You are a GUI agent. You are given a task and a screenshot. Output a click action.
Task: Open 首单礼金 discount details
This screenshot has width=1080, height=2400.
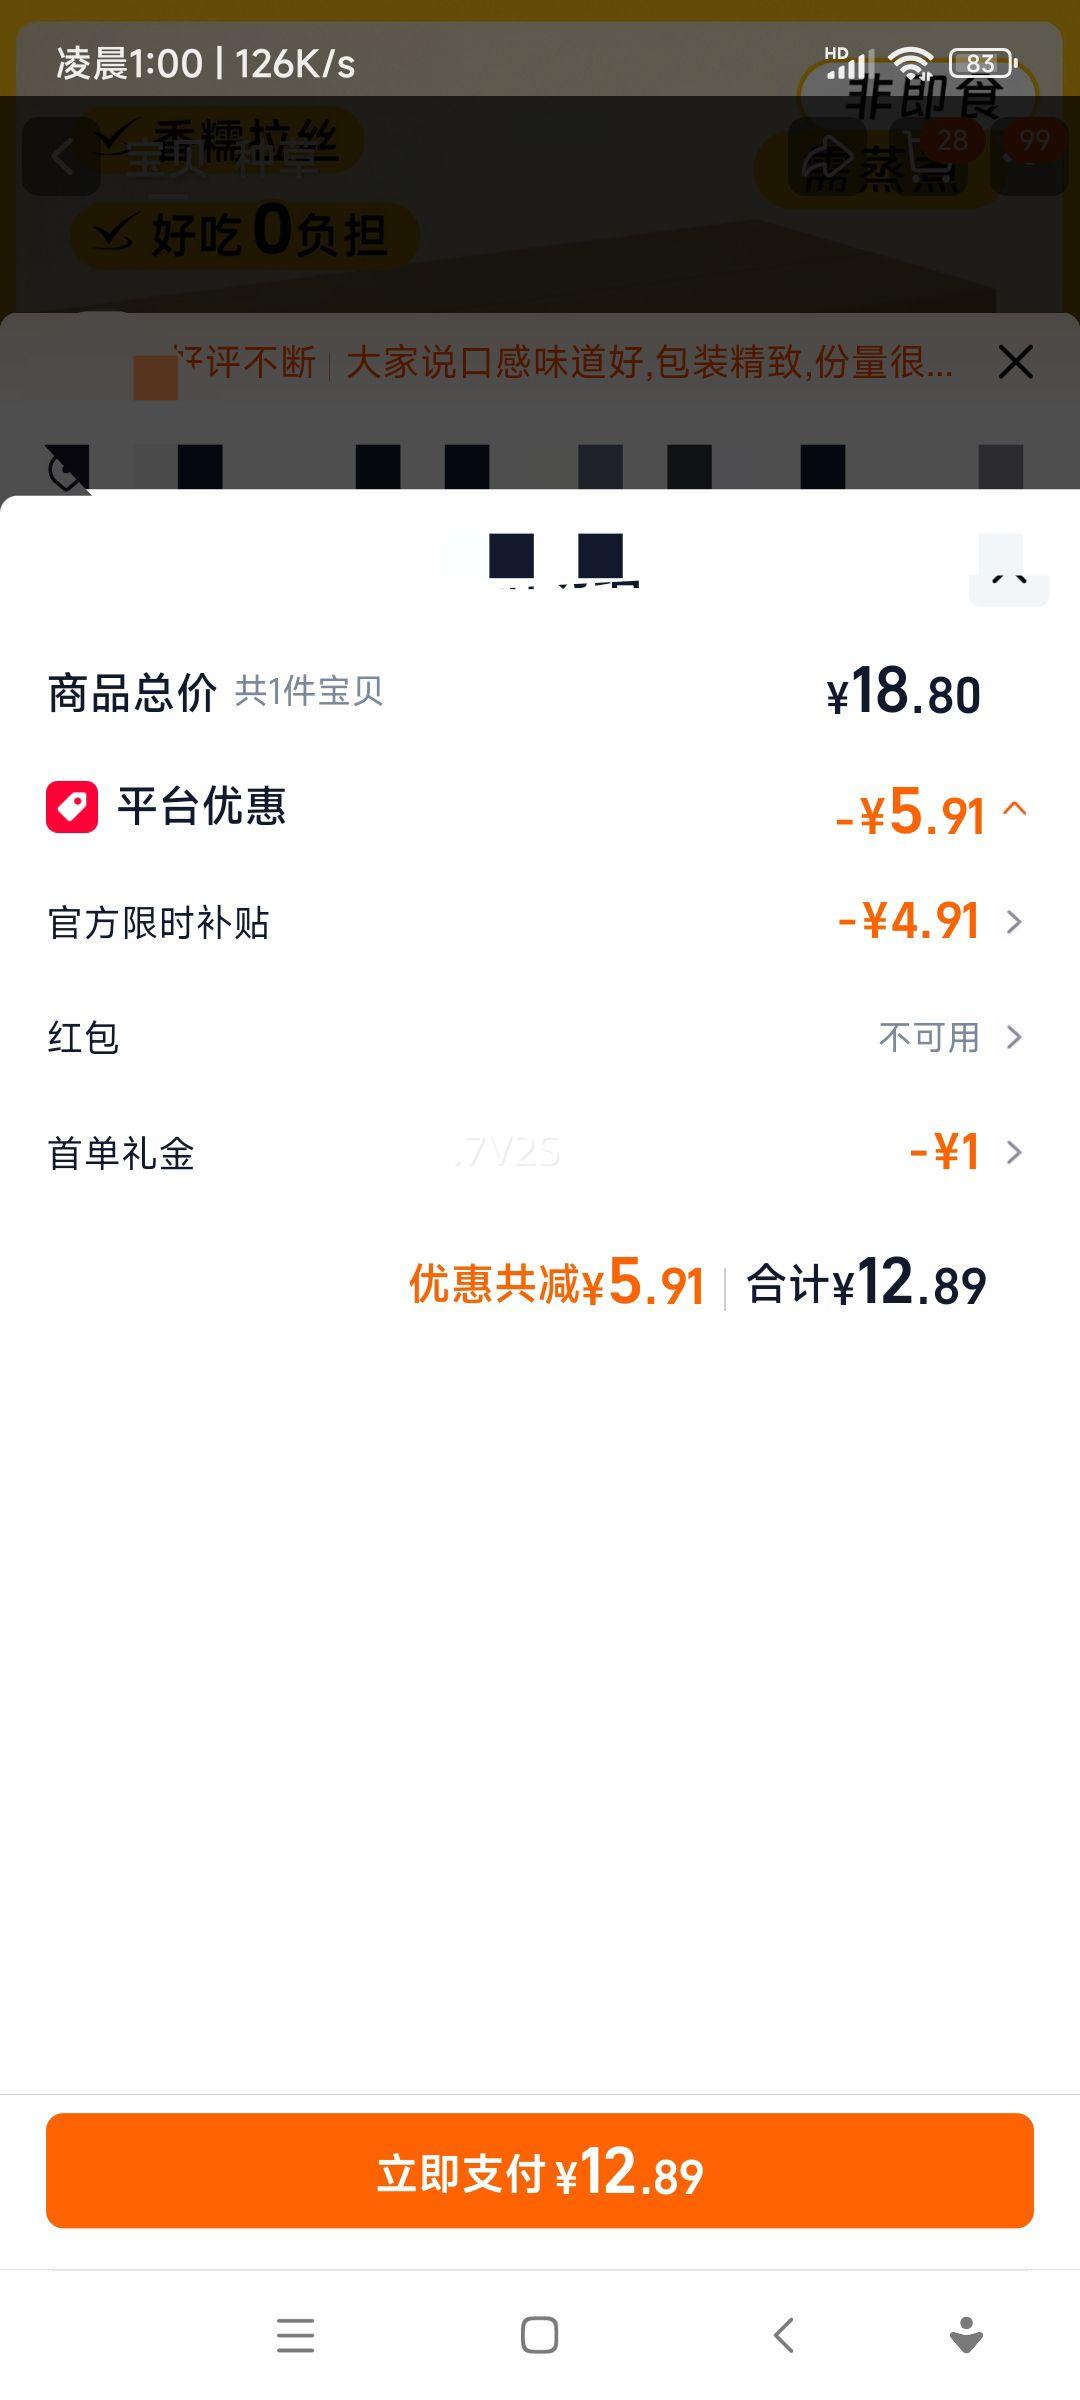1013,1153
